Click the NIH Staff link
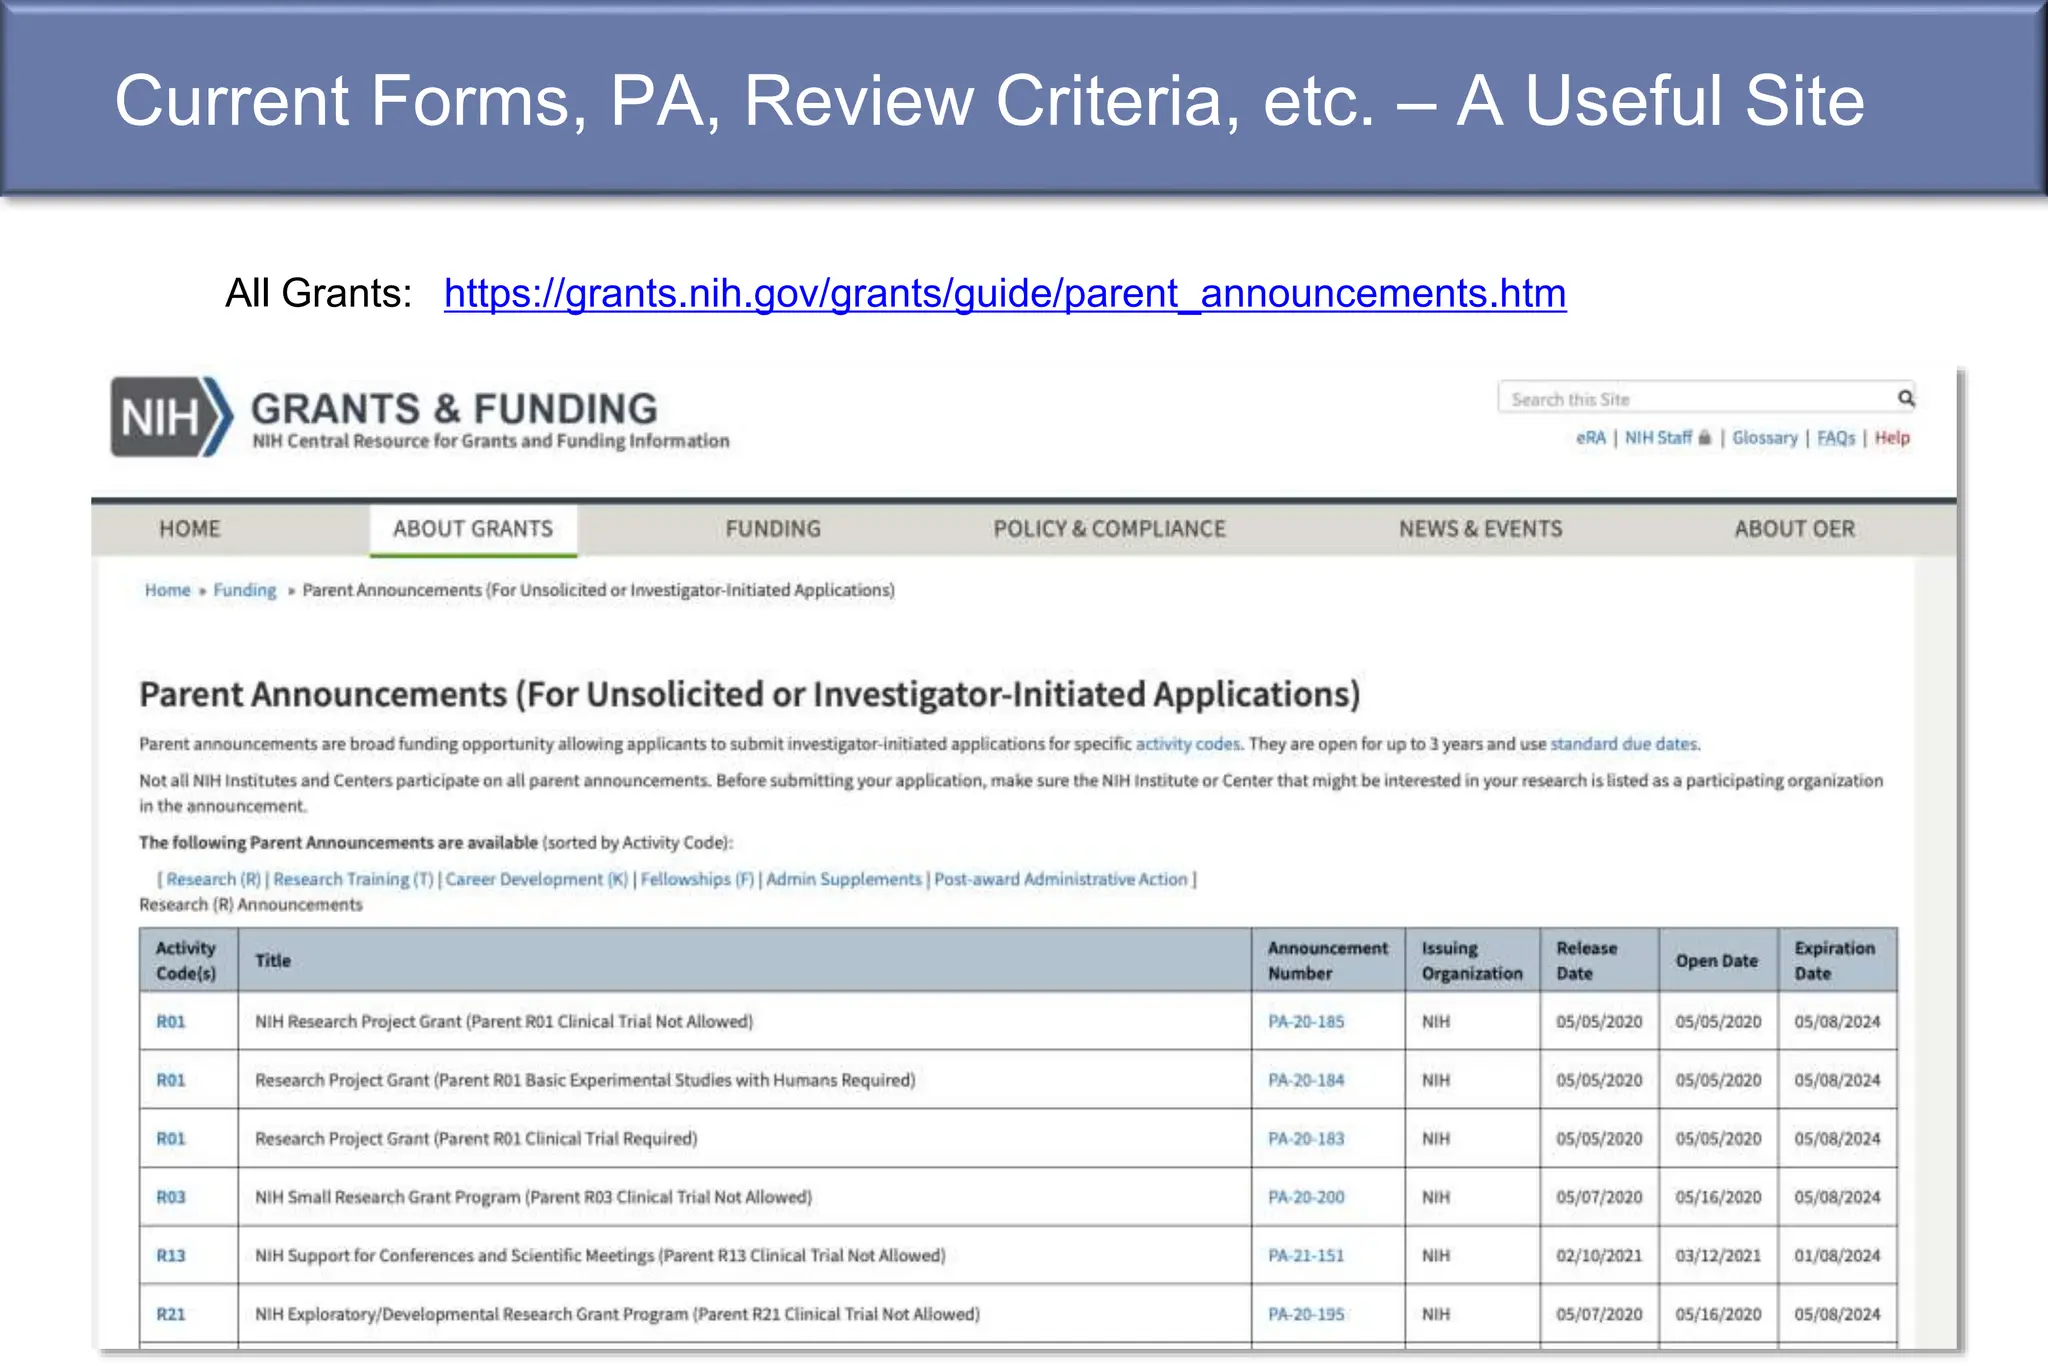Viewport: 2048px width, 1366px height. [1658, 438]
